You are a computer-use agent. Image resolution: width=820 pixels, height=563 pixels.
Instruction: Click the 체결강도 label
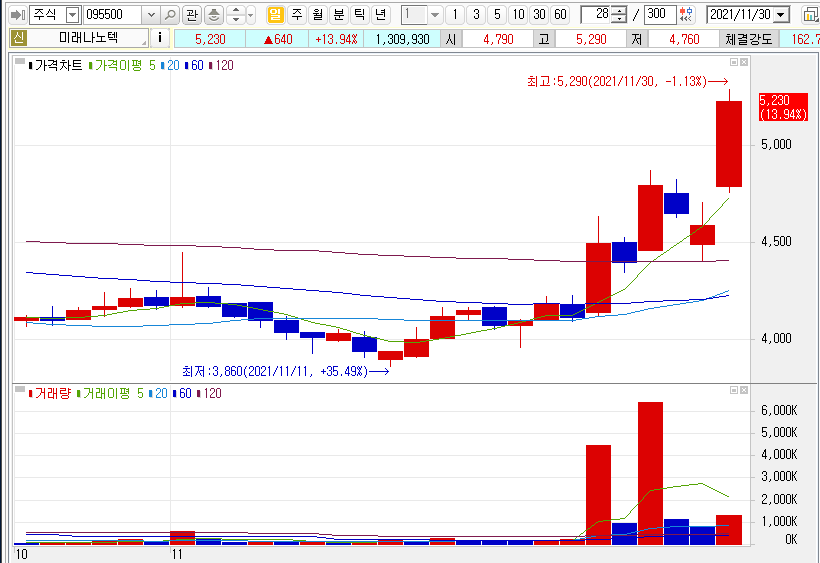tap(749, 39)
